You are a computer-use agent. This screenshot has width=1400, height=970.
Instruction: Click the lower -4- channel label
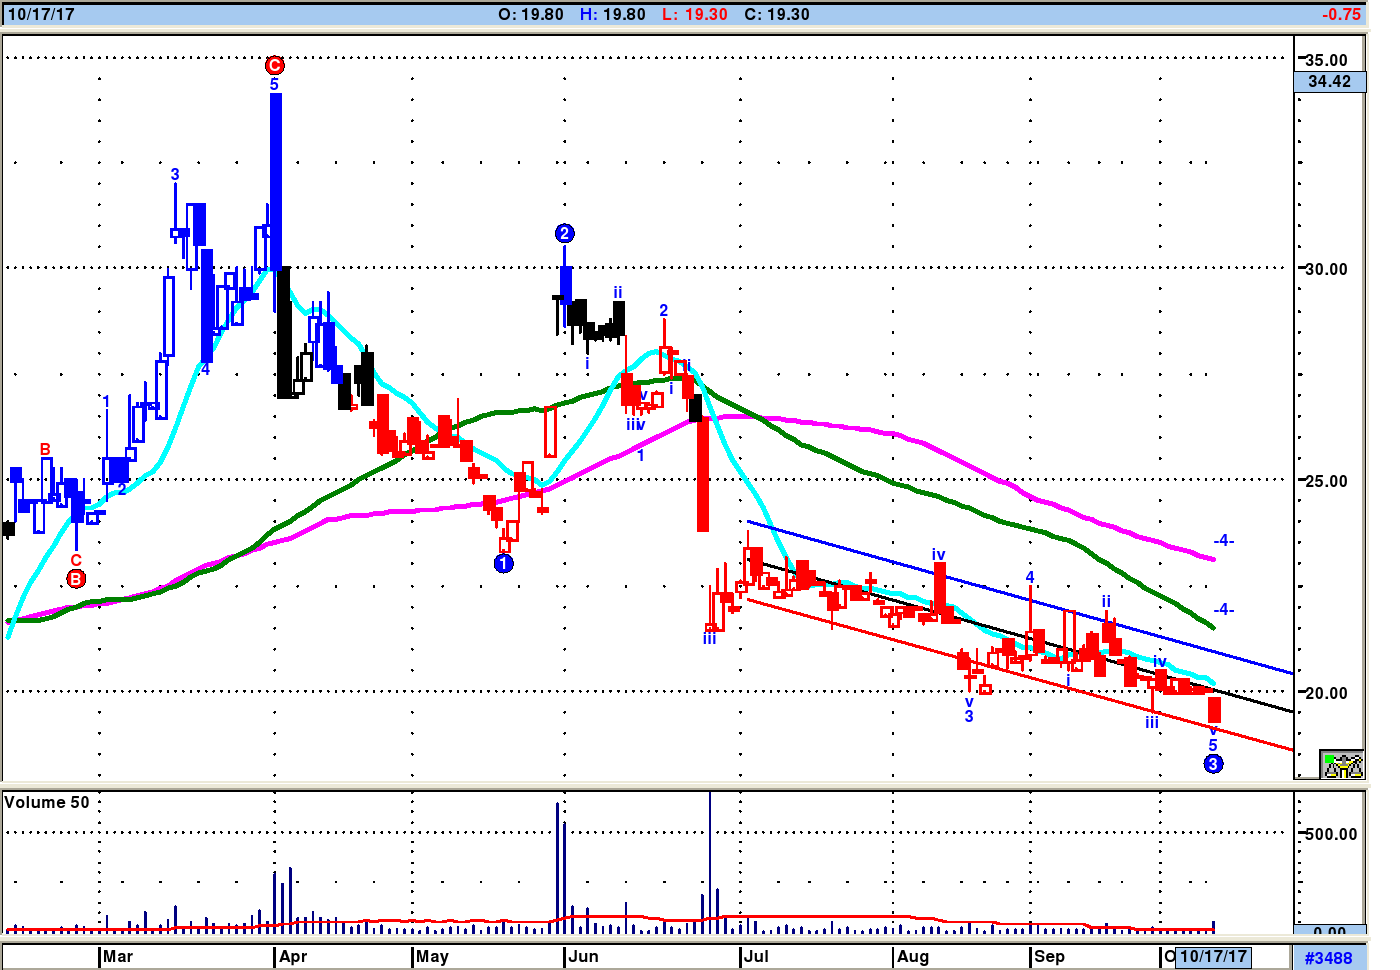tap(1223, 609)
